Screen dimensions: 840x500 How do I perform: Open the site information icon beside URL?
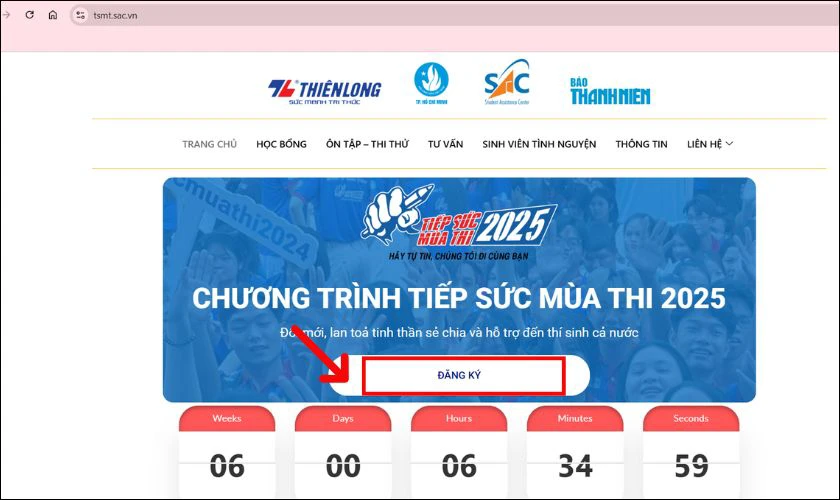point(80,15)
